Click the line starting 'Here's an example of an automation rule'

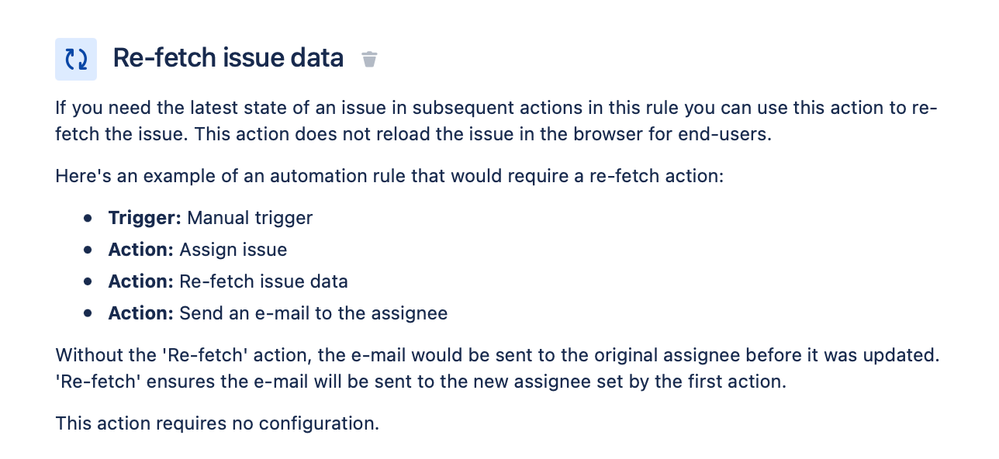(x=389, y=175)
